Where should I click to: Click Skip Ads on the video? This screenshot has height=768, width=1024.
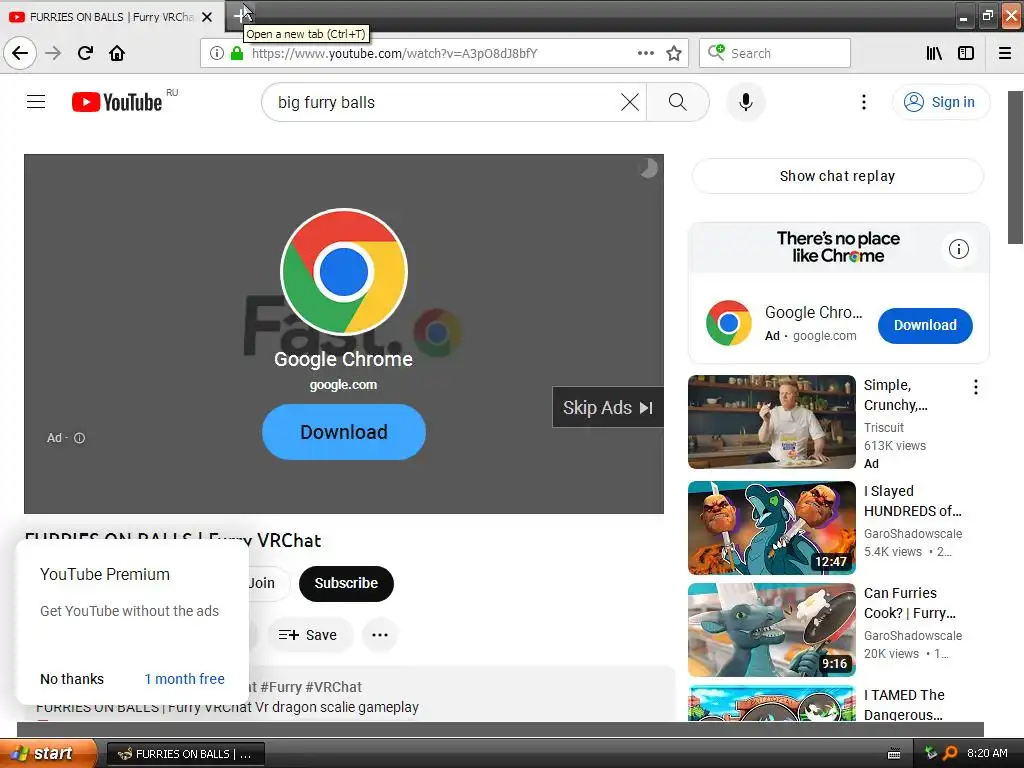coord(607,408)
